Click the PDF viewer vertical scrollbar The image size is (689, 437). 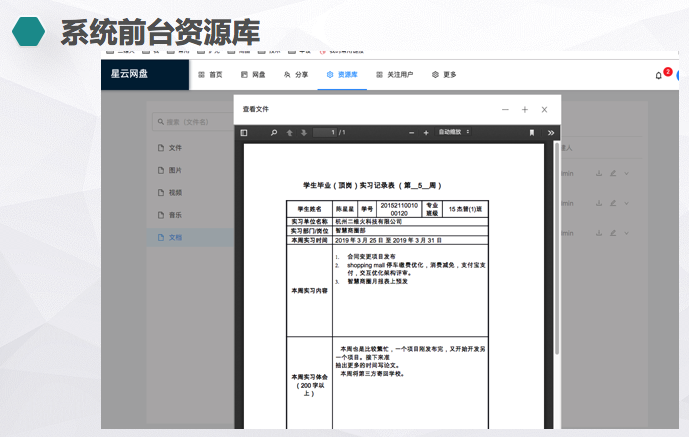pos(557,248)
